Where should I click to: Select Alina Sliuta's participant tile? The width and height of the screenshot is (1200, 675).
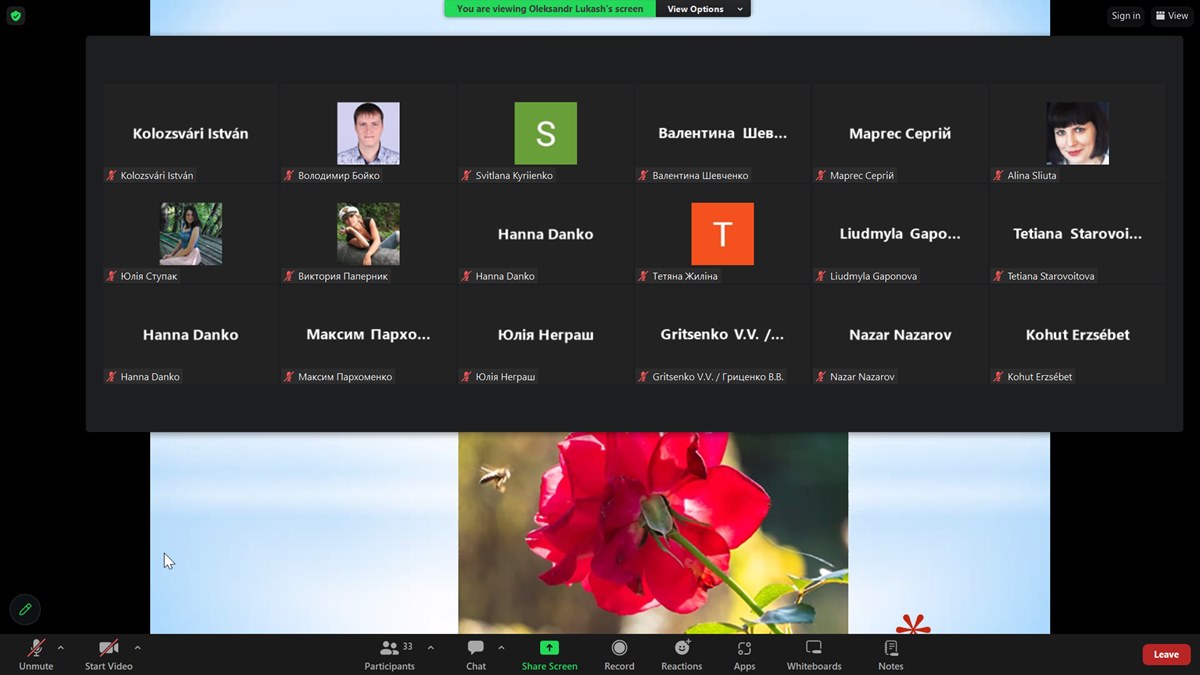[1077, 134]
